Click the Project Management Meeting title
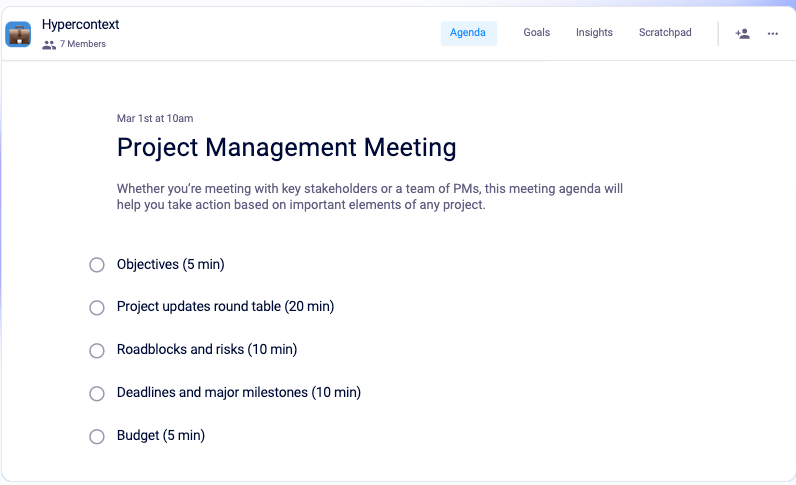This screenshot has height=485, width=796. pyautogui.click(x=286, y=148)
